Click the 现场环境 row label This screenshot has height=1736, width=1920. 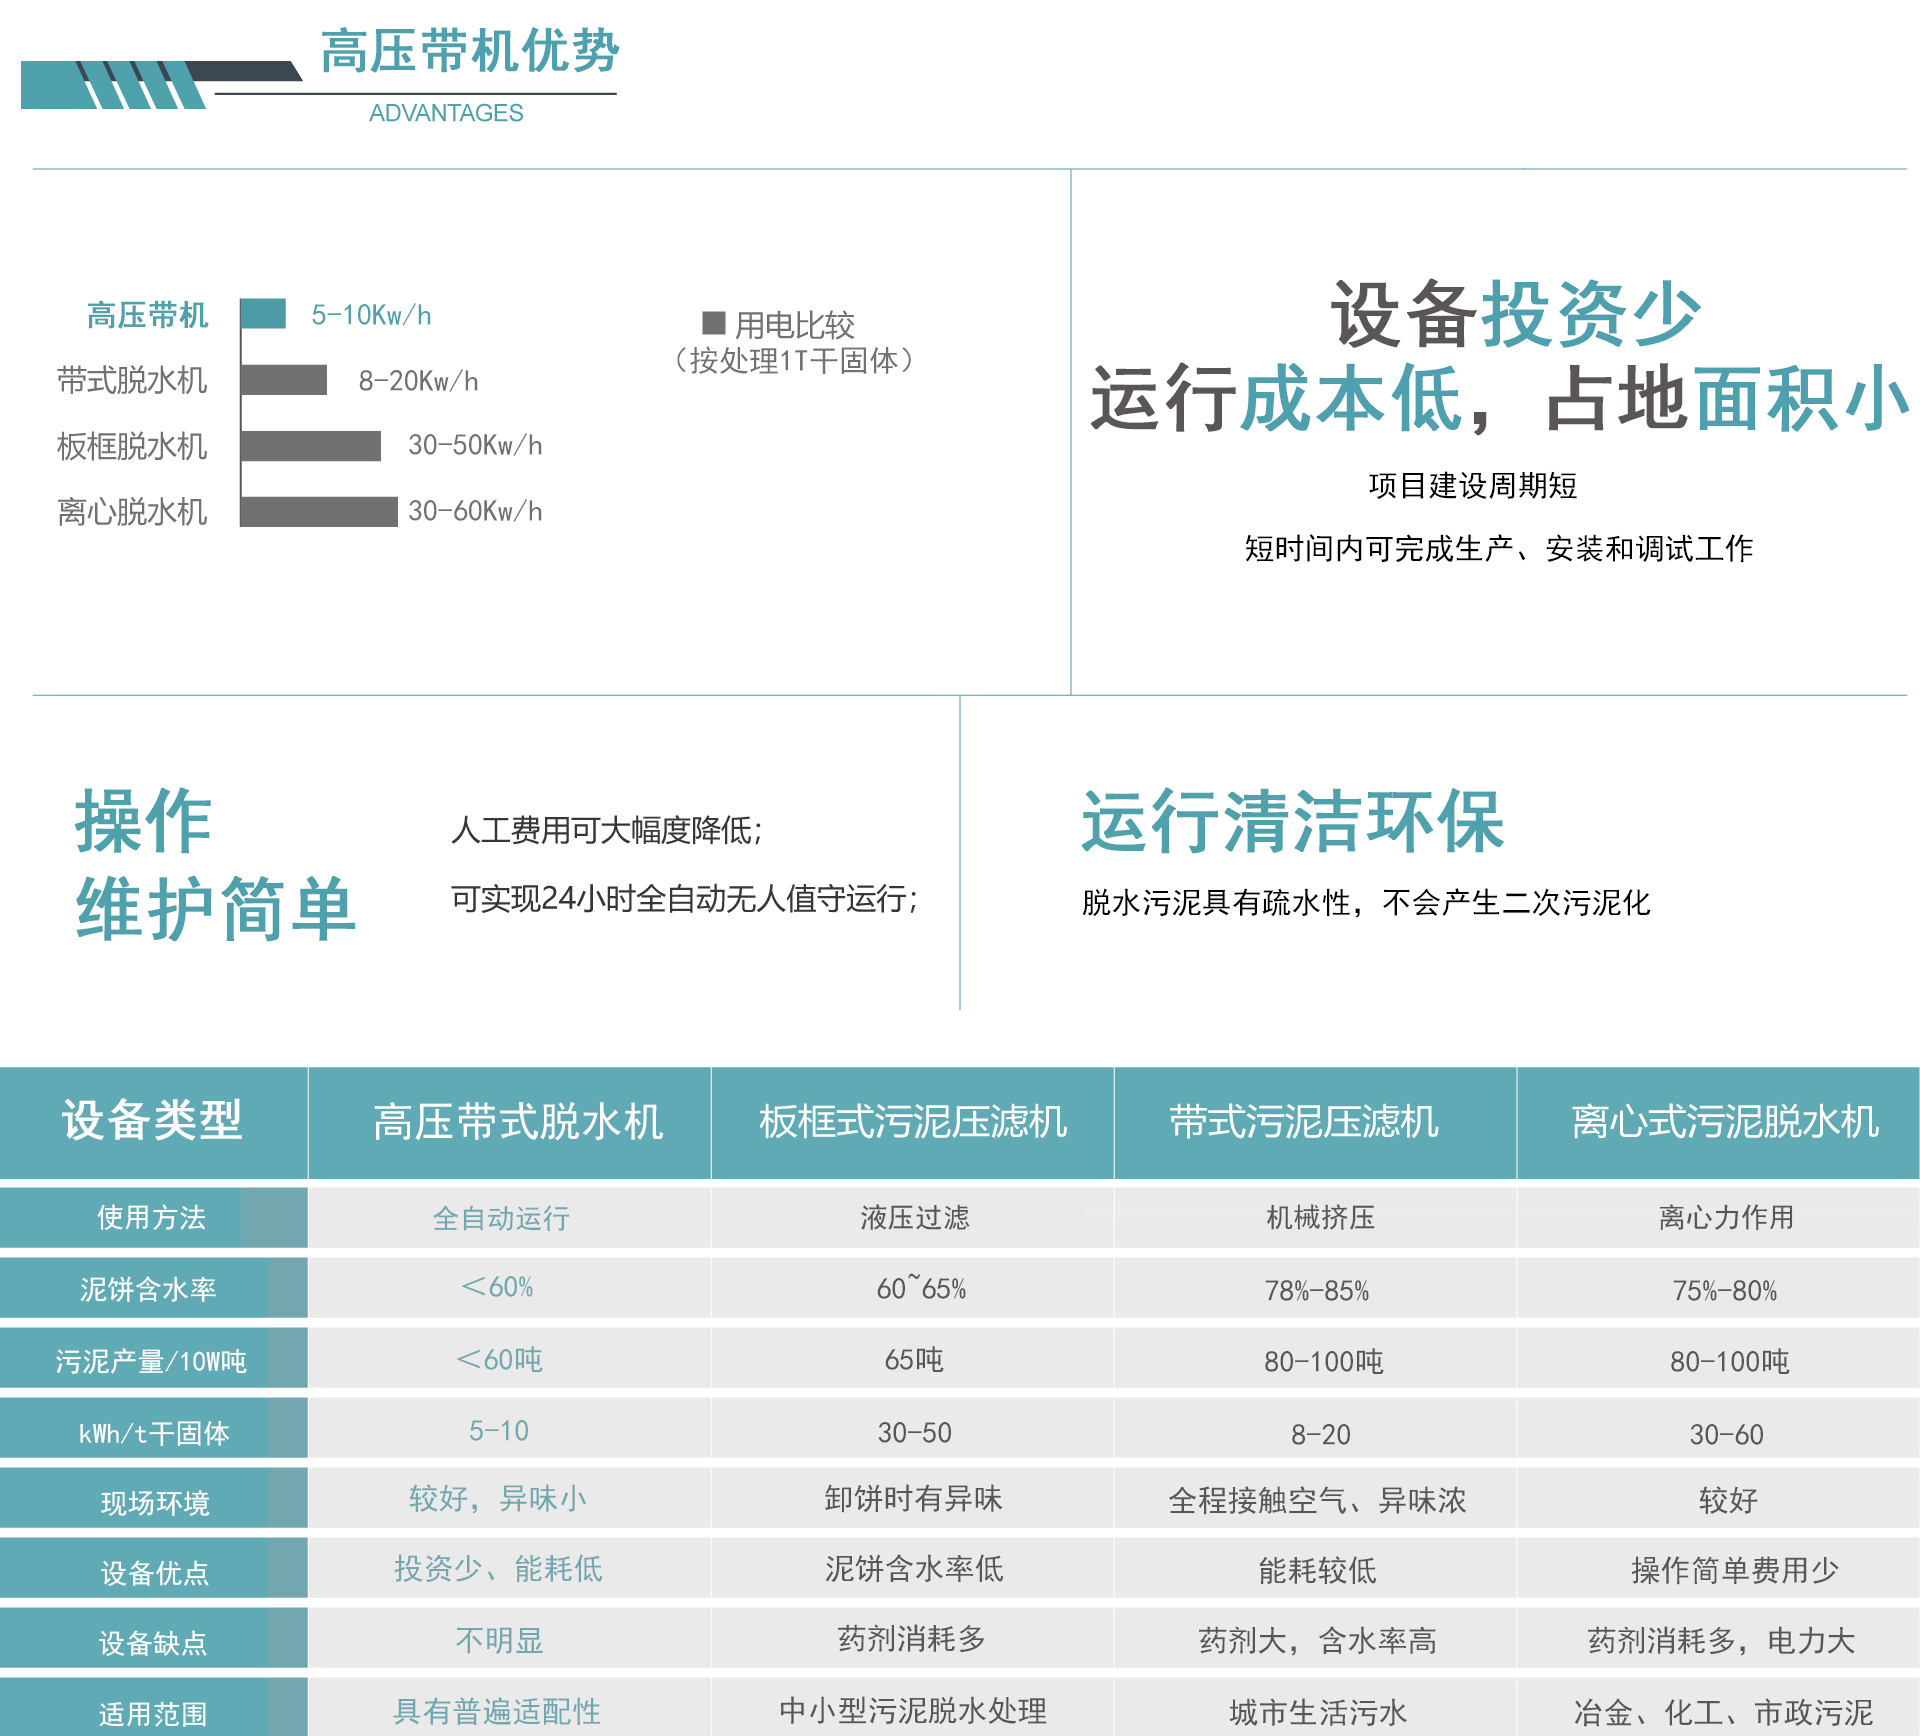[155, 1503]
